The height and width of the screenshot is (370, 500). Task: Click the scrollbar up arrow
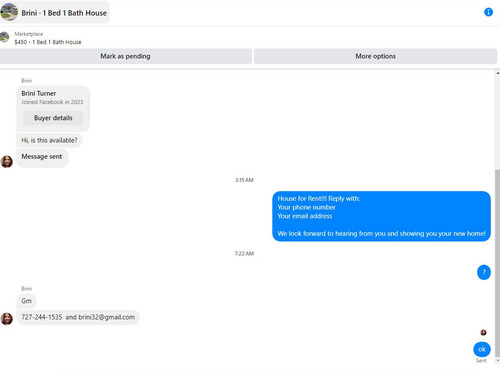(x=498, y=73)
